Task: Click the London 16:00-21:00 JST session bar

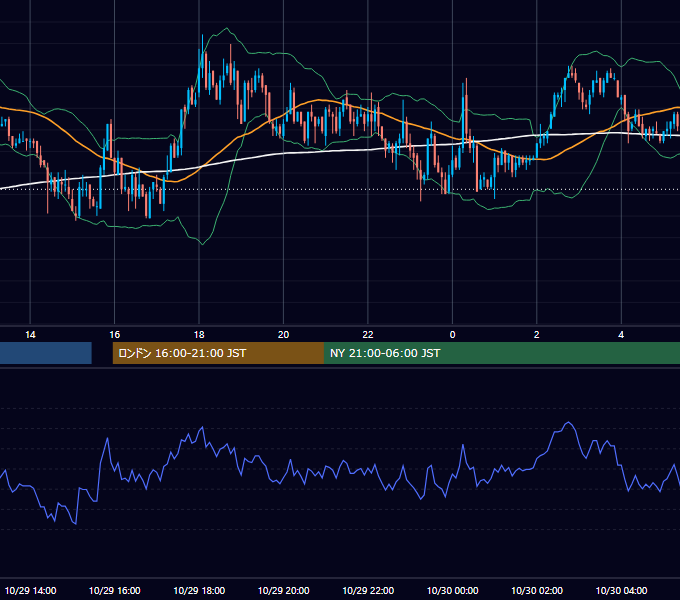Action: point(218,353)
